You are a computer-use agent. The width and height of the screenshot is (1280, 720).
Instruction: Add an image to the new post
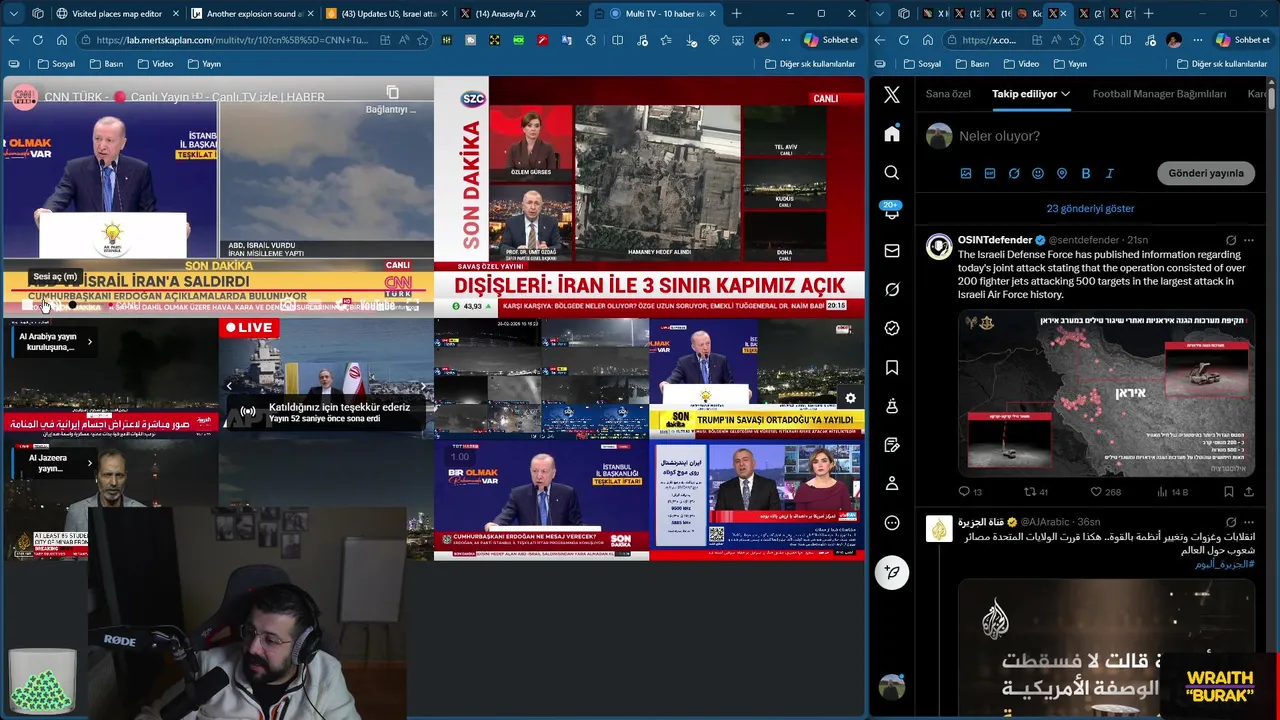coord(966,173)
